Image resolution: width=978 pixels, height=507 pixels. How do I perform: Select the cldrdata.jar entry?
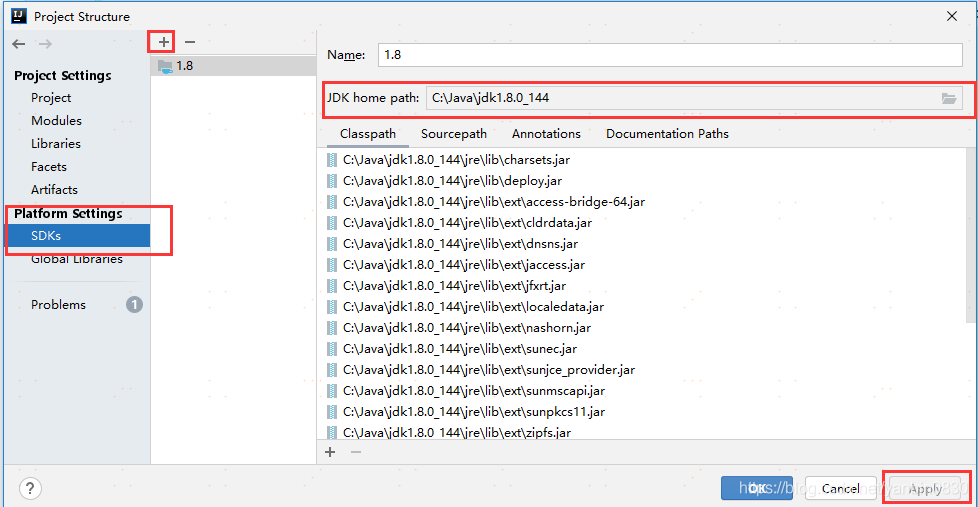click(467, 223)
